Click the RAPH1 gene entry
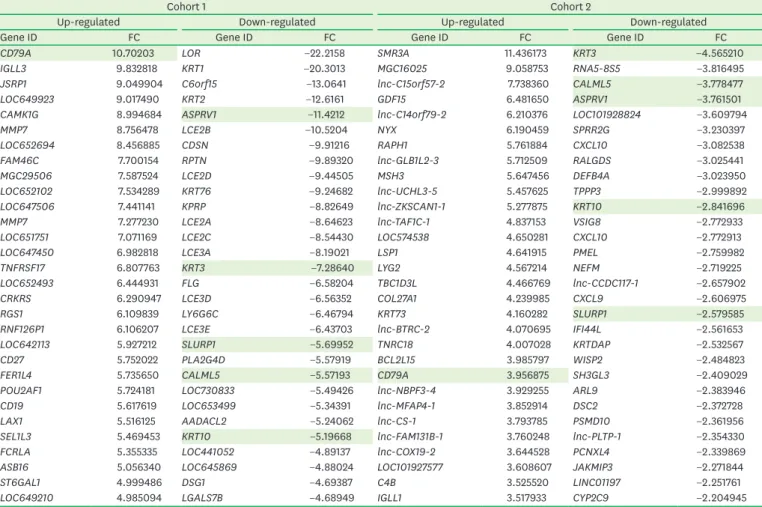 tap(392, 145)
